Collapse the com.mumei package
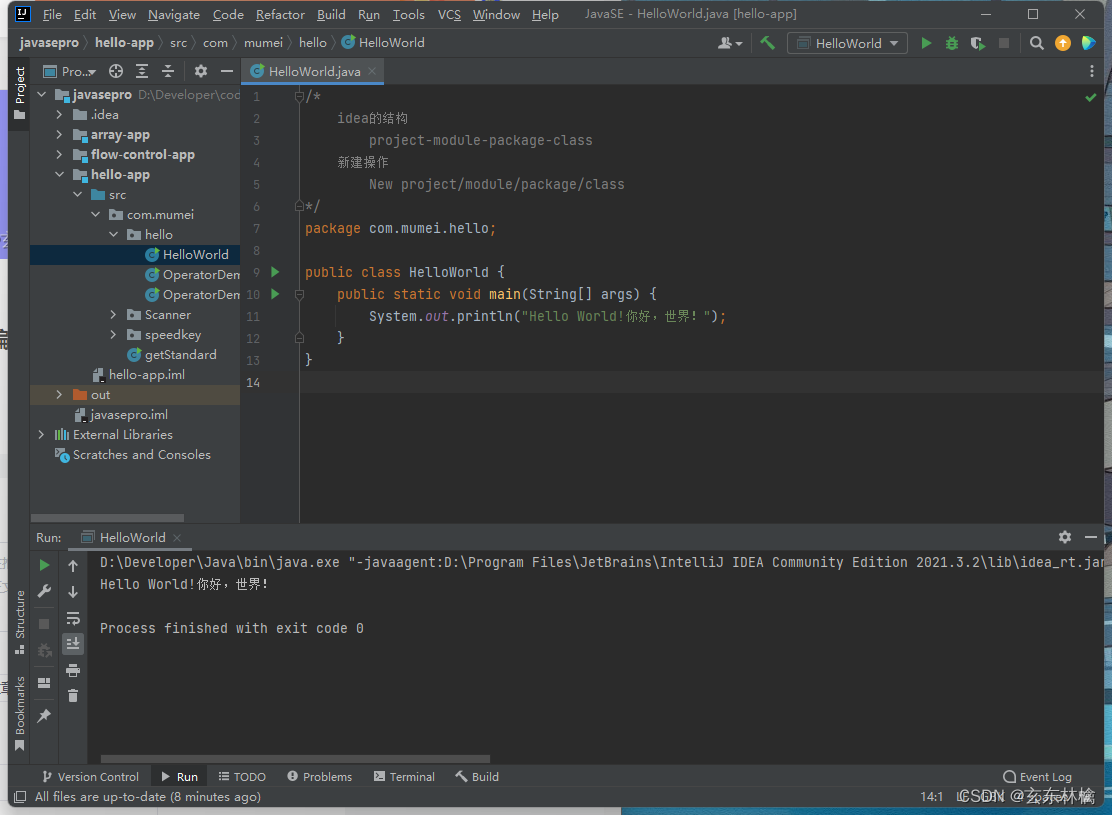The image size is (1112, 815). (96, 214)
